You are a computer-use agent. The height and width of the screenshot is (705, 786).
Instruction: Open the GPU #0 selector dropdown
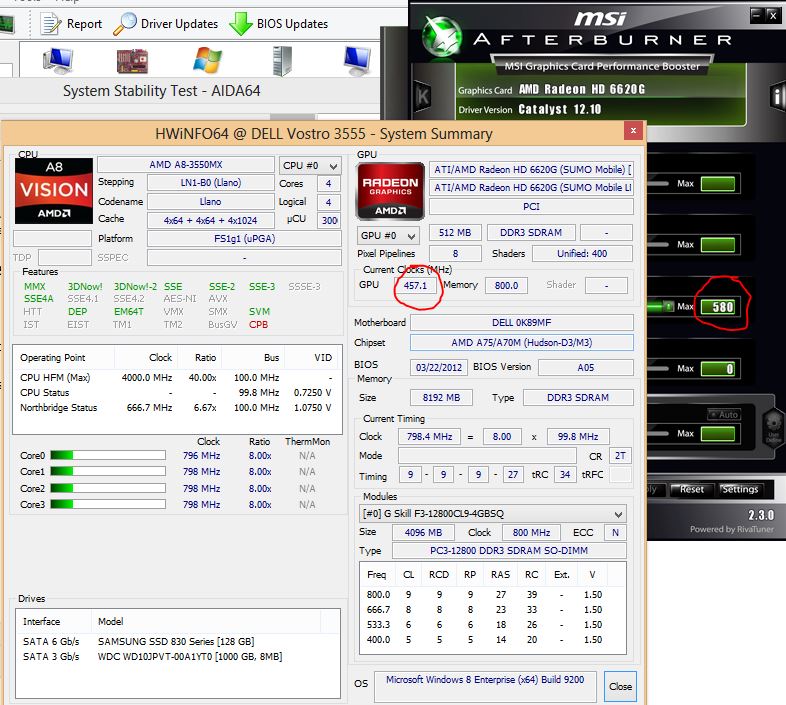(387, 235)
